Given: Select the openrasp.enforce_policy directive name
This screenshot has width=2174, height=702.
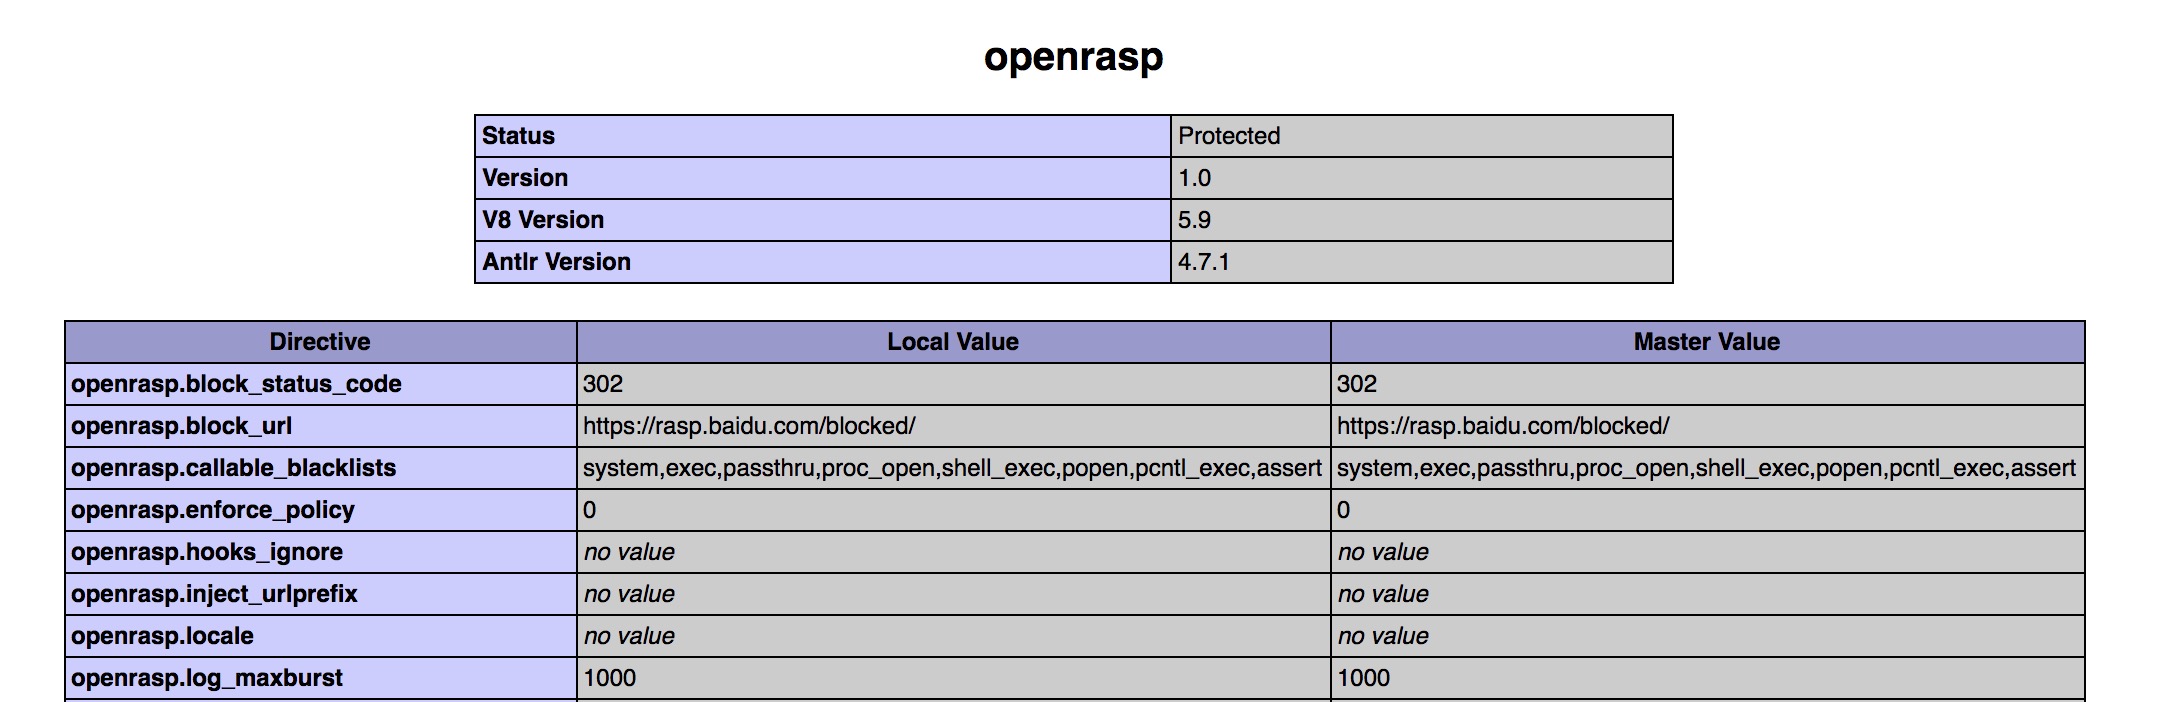Looking at the screenshot, I should click(213, 510).
